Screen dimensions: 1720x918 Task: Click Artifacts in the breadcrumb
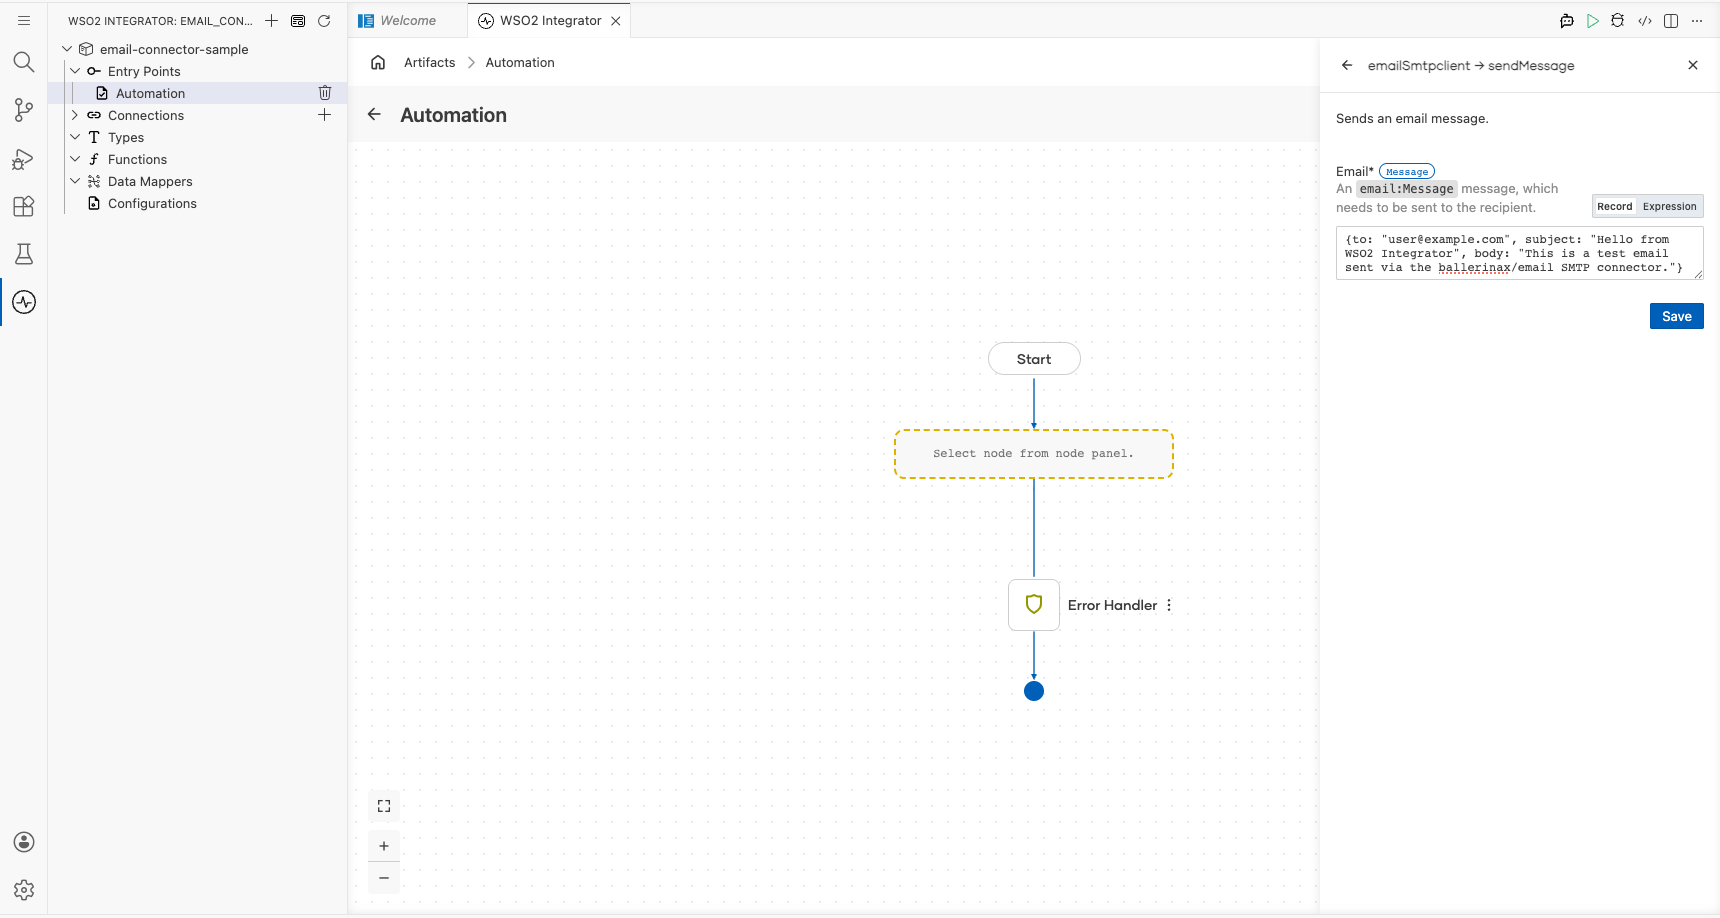[x=429, y=62]
